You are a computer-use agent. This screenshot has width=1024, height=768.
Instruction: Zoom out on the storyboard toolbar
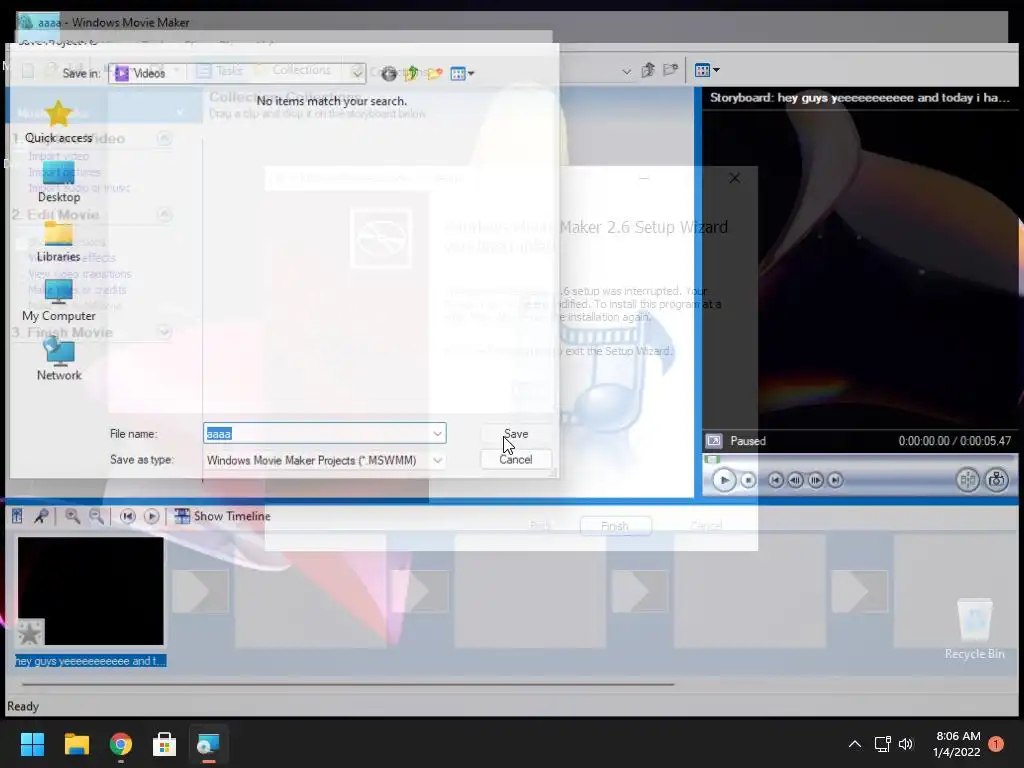point(96,516)
